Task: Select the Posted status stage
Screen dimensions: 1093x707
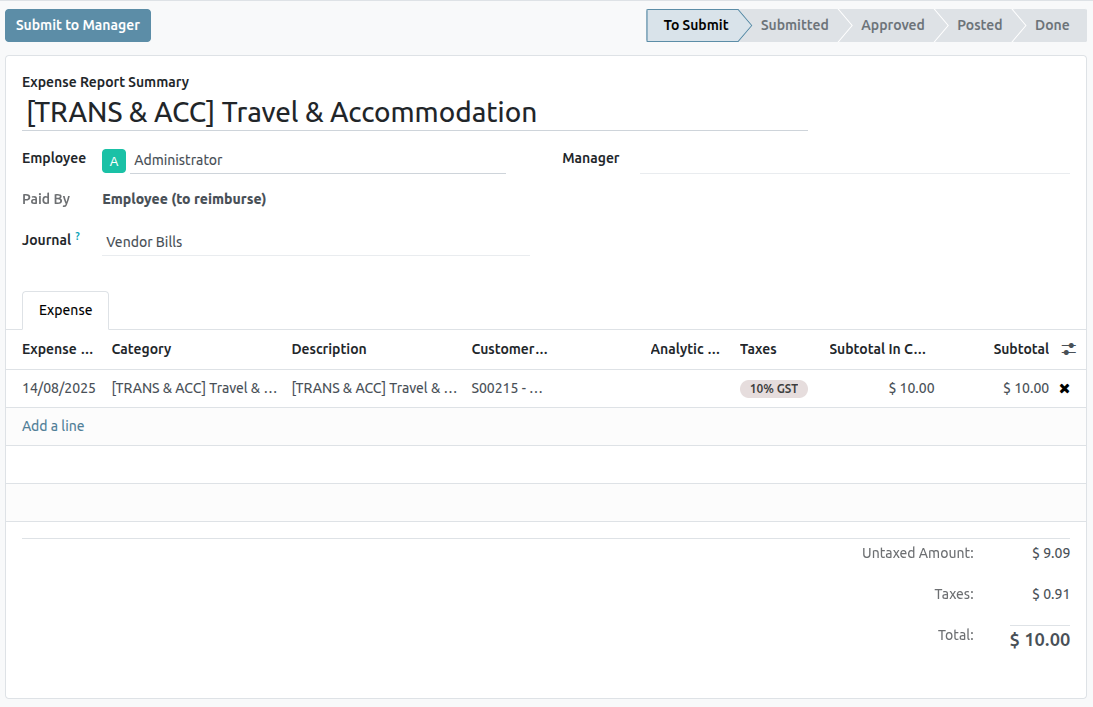Action: tap(978, 25)
